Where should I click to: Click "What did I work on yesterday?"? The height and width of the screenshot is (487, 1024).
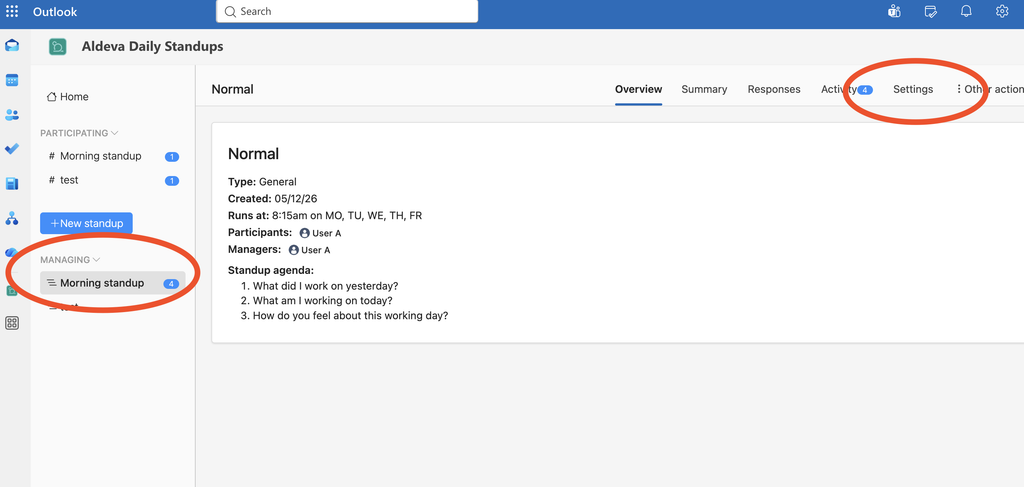point(325,286)
